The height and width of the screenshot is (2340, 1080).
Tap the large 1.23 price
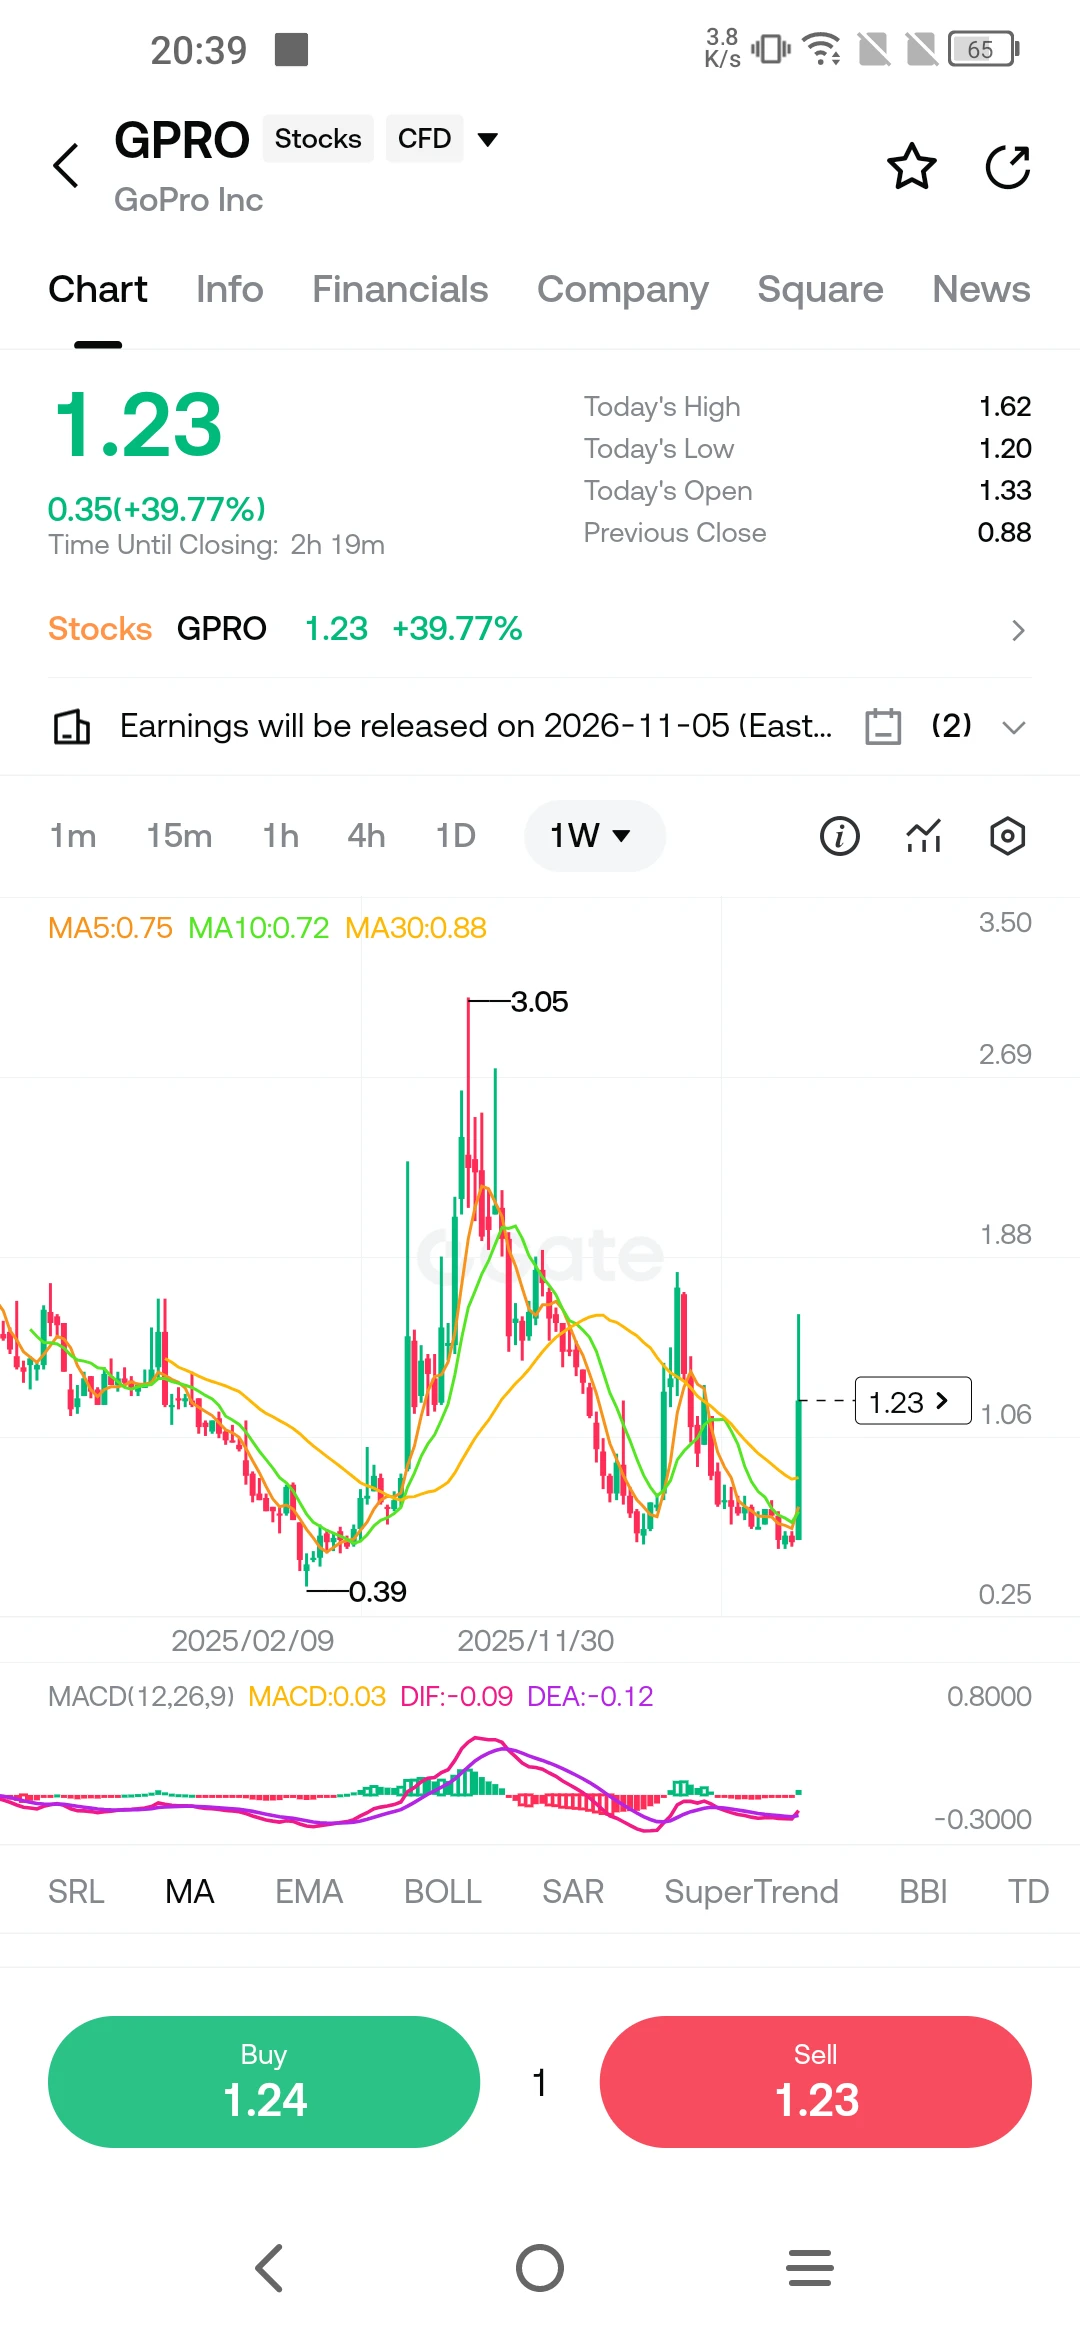(138, 426)
